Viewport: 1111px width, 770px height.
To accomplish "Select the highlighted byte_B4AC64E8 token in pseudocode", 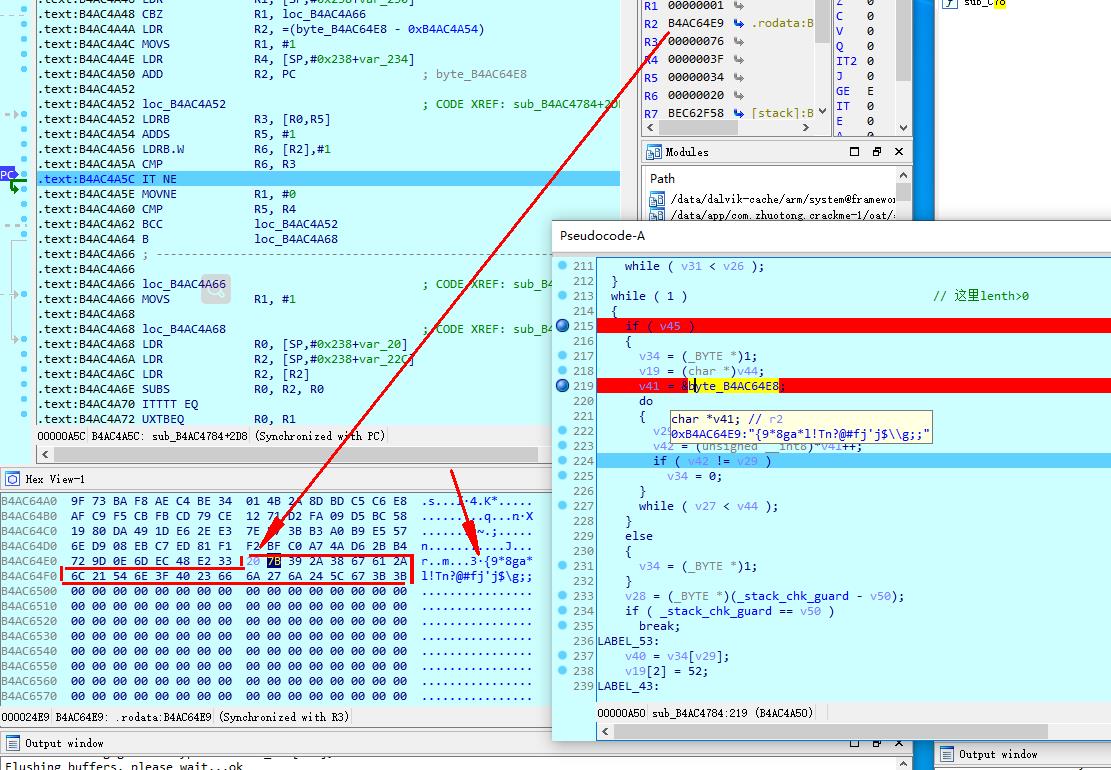I will tap(733, 385).
